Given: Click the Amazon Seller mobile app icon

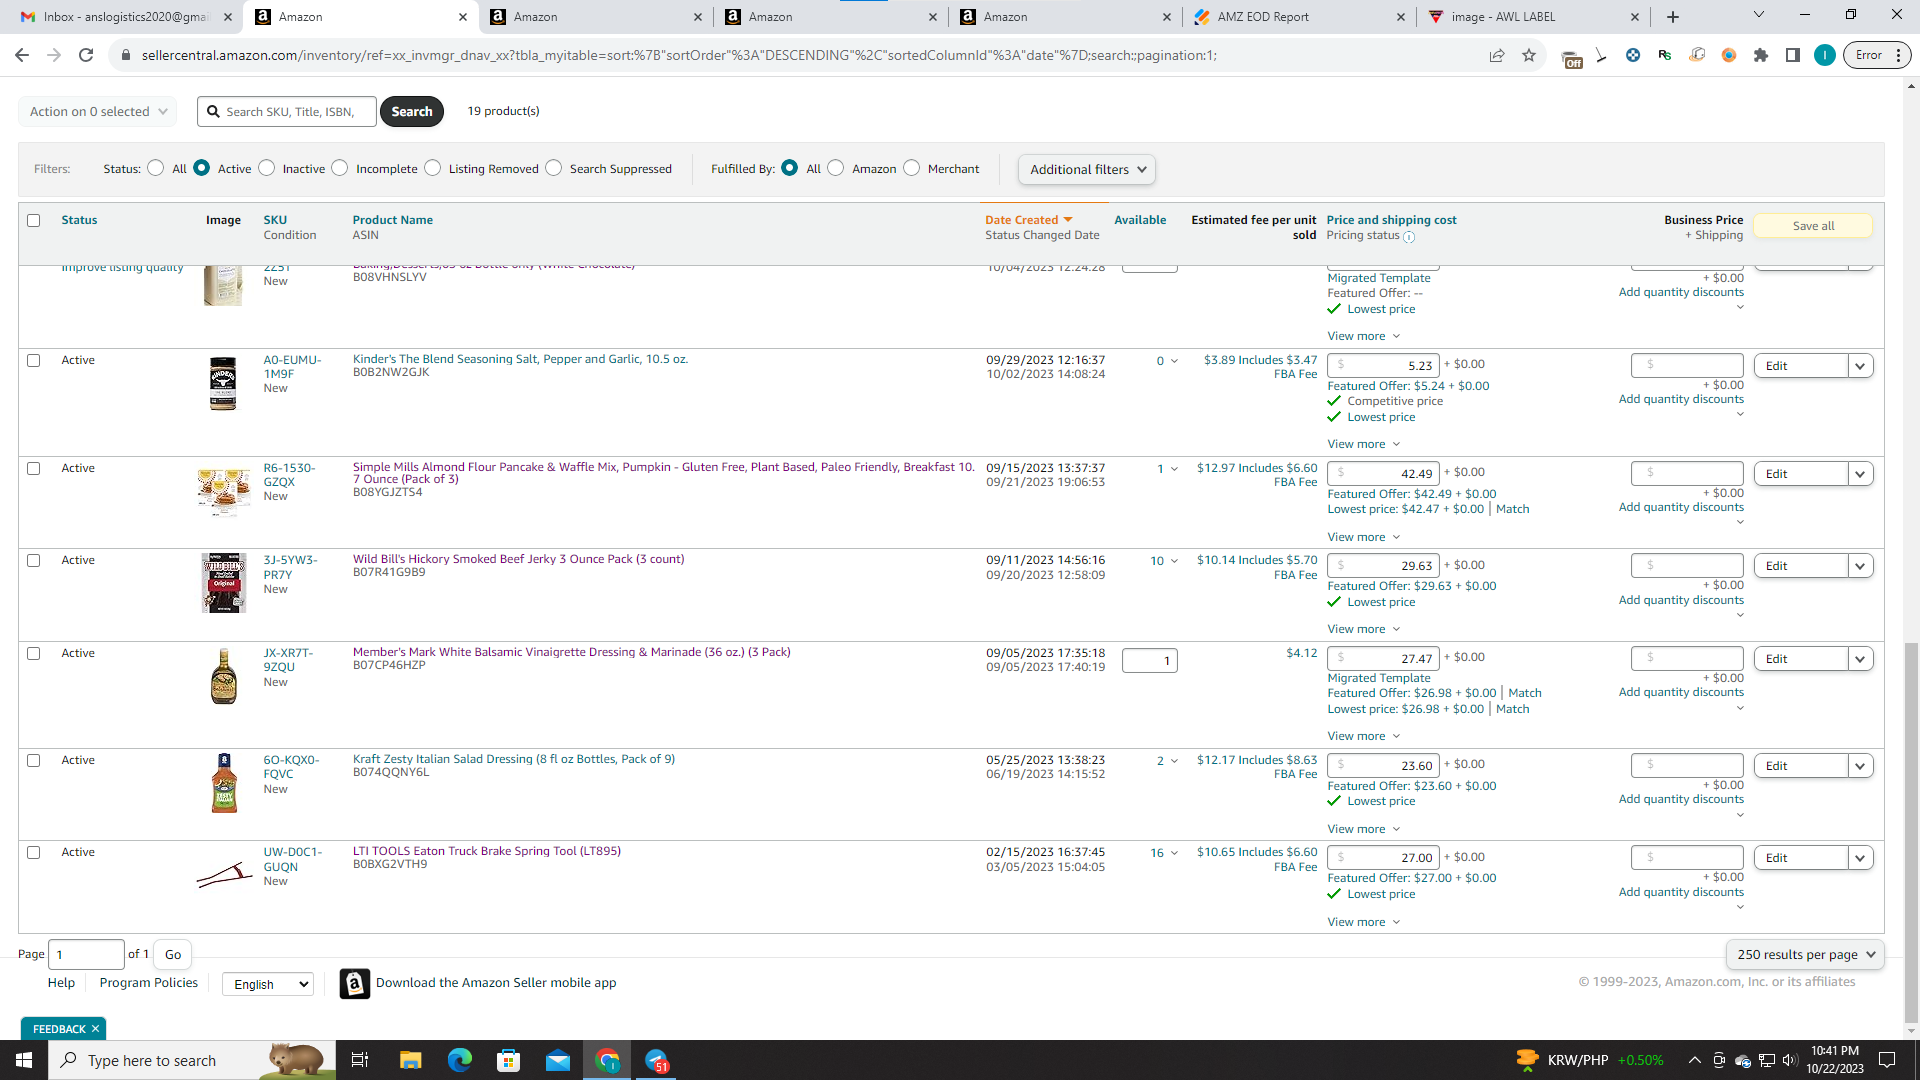Looking at the screenshot, I should tap(354, 984).
